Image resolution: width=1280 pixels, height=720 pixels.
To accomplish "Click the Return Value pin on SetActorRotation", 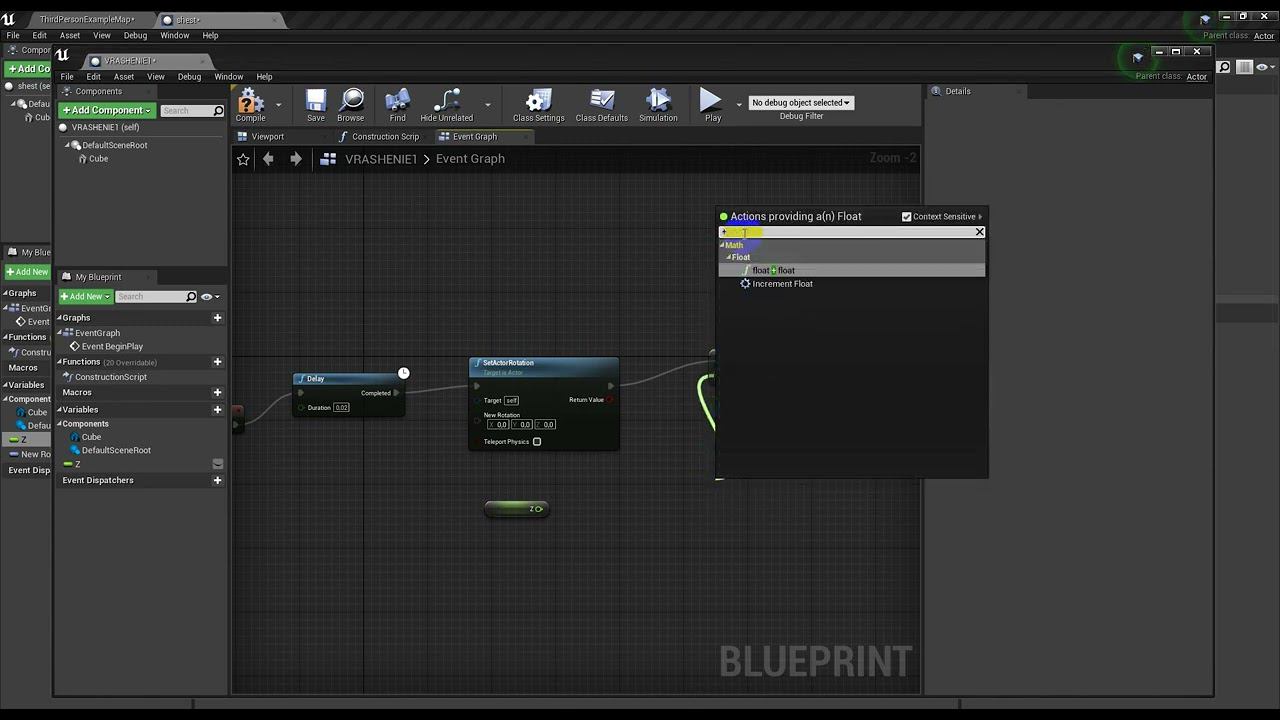I will (x=611, y=400).
